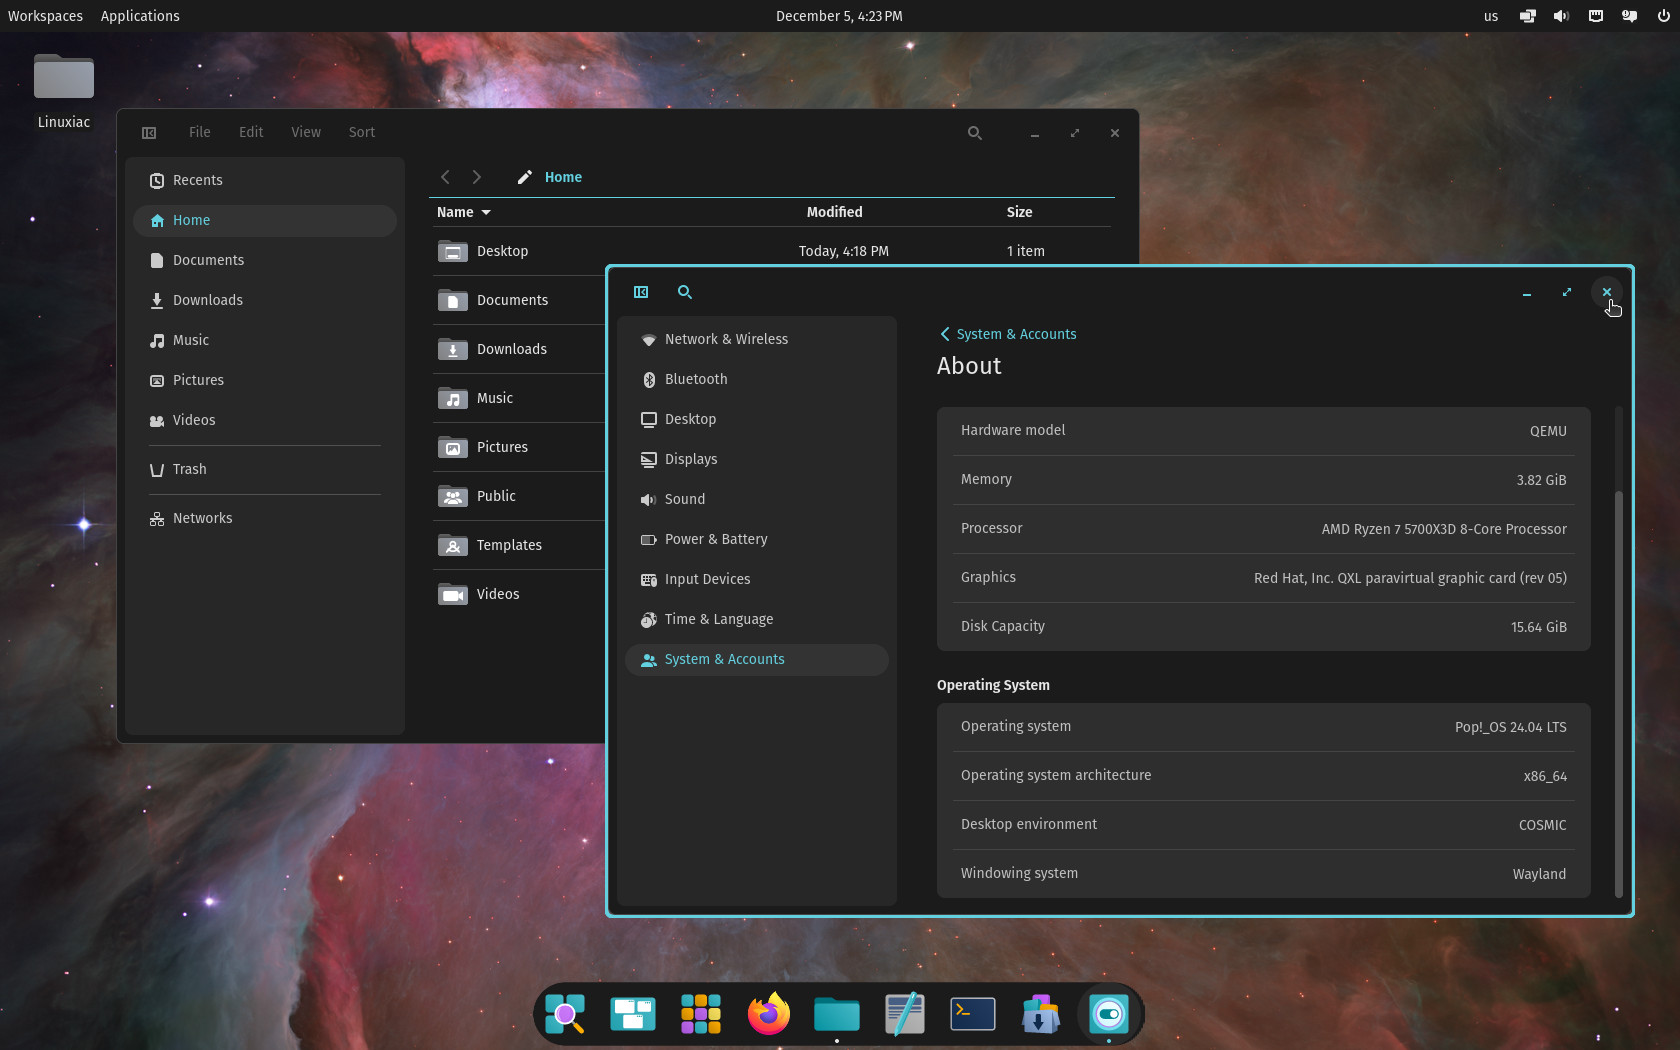
Task: Select System & Accounts settings page
Action: (757, 659)
